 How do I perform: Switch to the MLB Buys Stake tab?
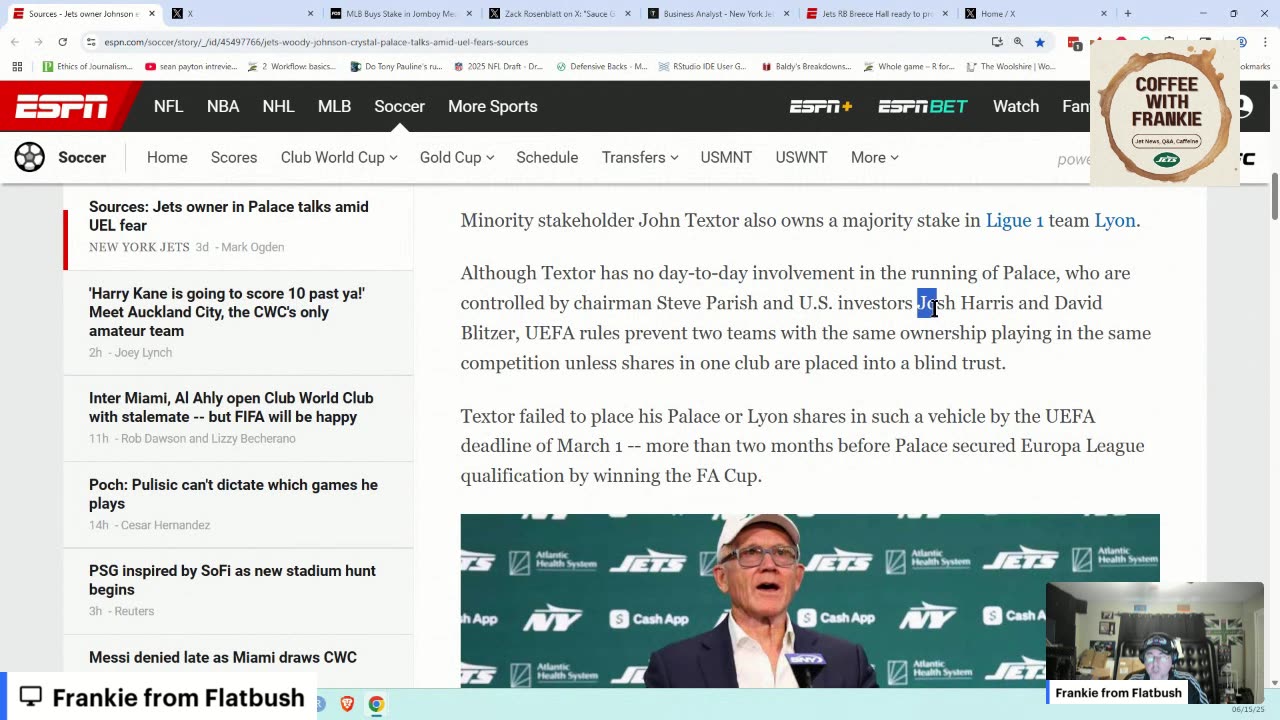(x=400, y=14)
